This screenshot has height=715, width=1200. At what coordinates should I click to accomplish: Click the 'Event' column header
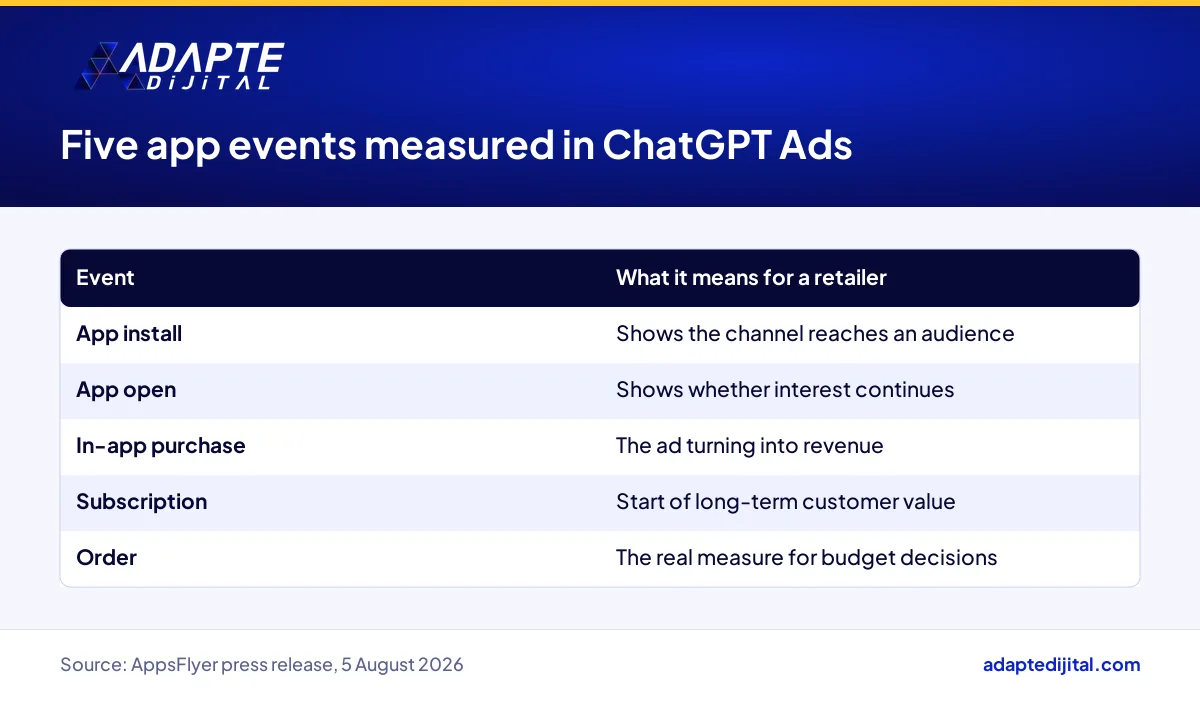point(105,278)
